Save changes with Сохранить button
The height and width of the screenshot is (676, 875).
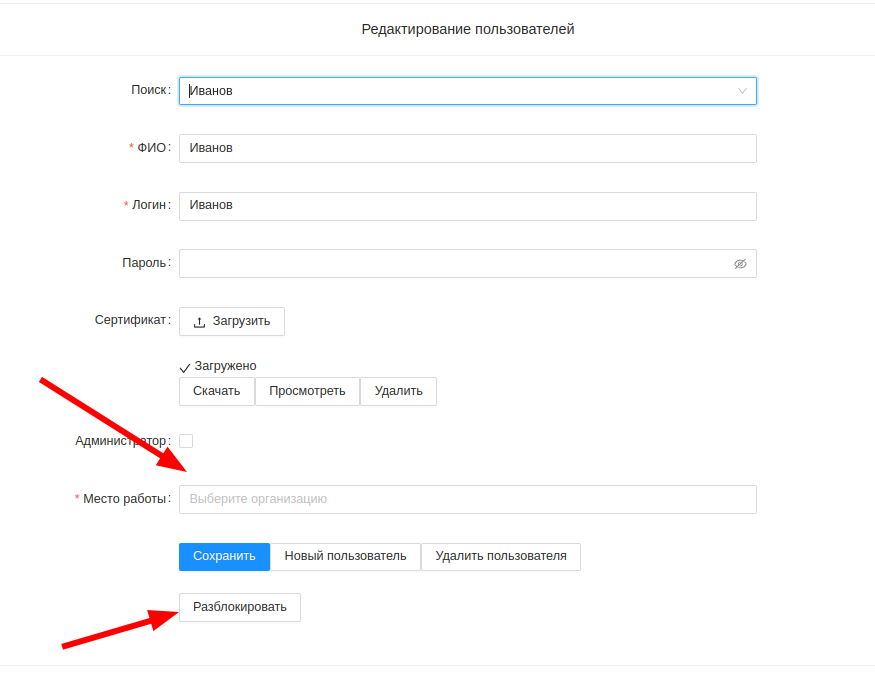pos(224,557)
